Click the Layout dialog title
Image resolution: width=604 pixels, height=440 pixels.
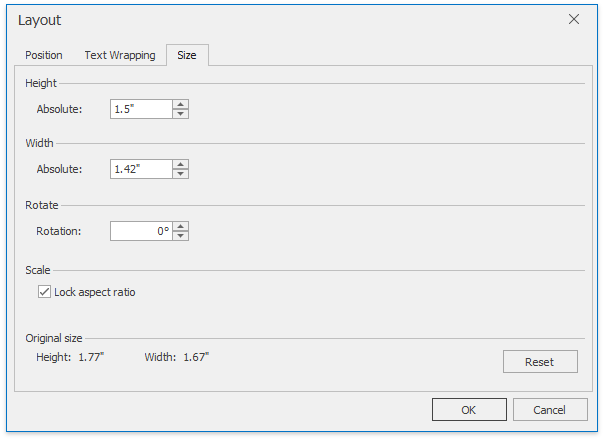point(39,20)
